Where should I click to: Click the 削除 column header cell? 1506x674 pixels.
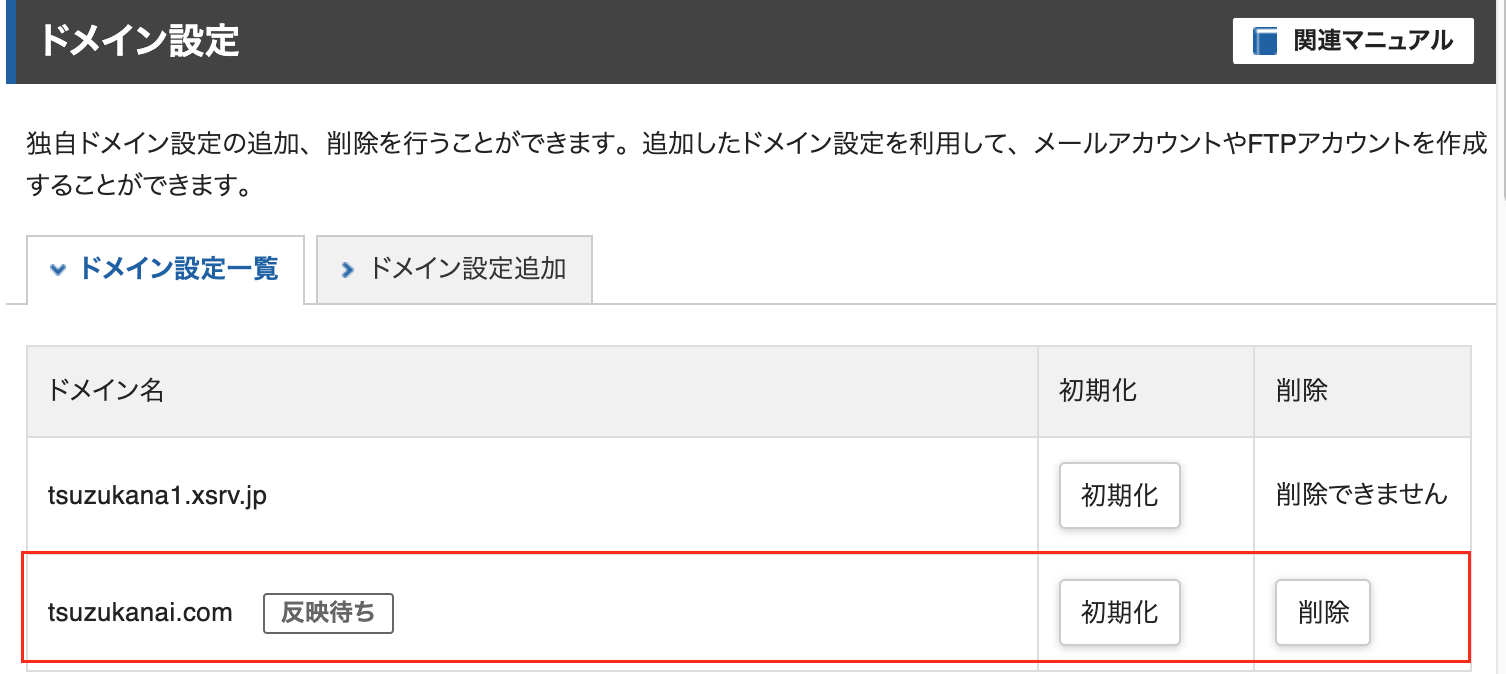click(1362, 391)
